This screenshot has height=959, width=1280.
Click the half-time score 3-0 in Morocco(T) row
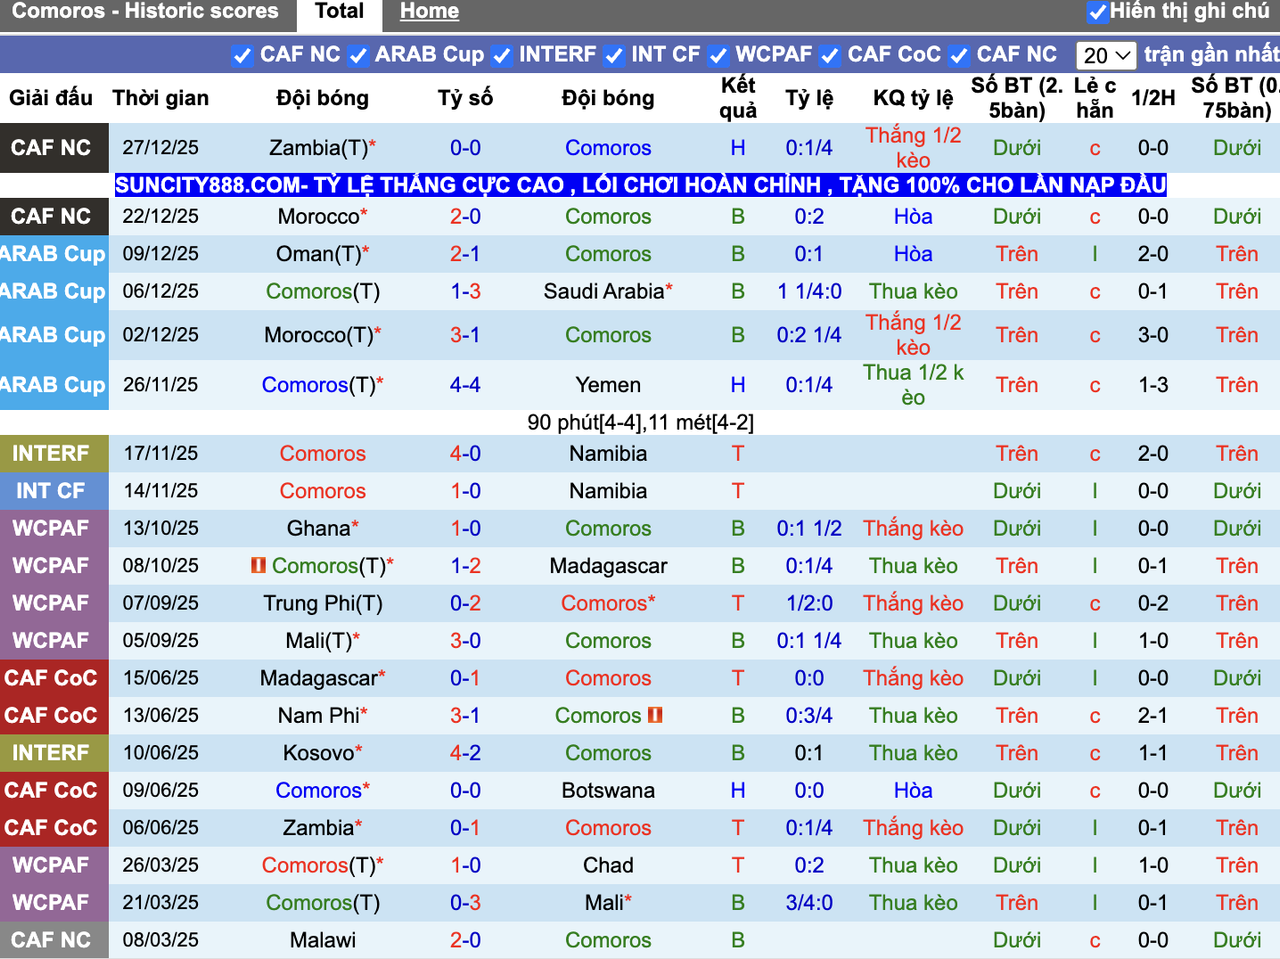(1153, 335)
